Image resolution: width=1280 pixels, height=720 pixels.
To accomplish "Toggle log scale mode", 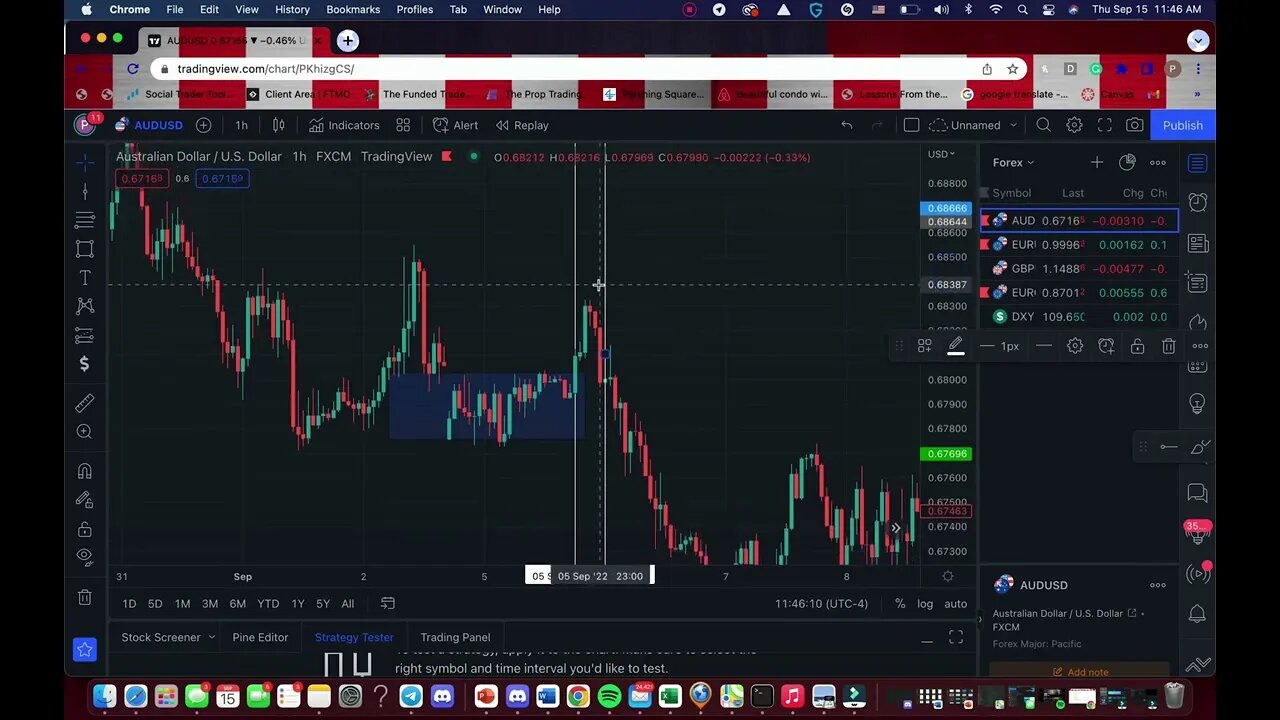I will 925,604.
